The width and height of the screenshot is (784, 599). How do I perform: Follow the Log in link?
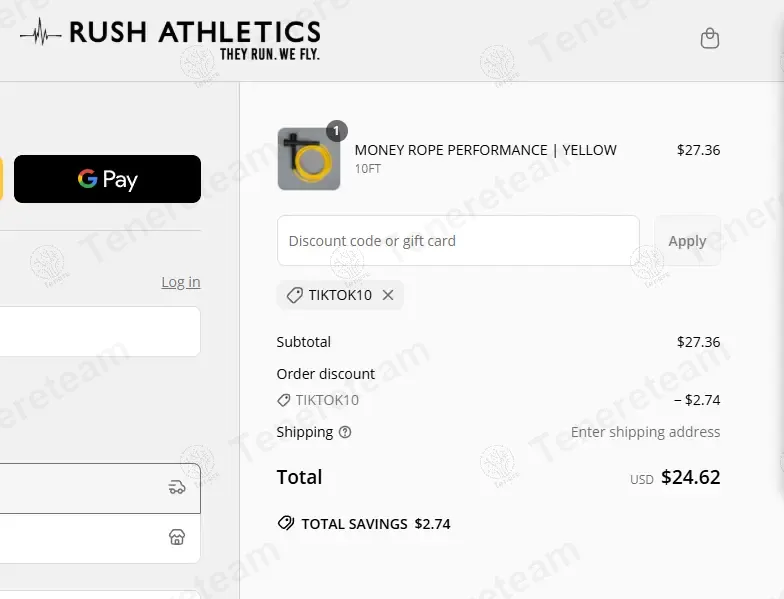click(x=181, y=282)
